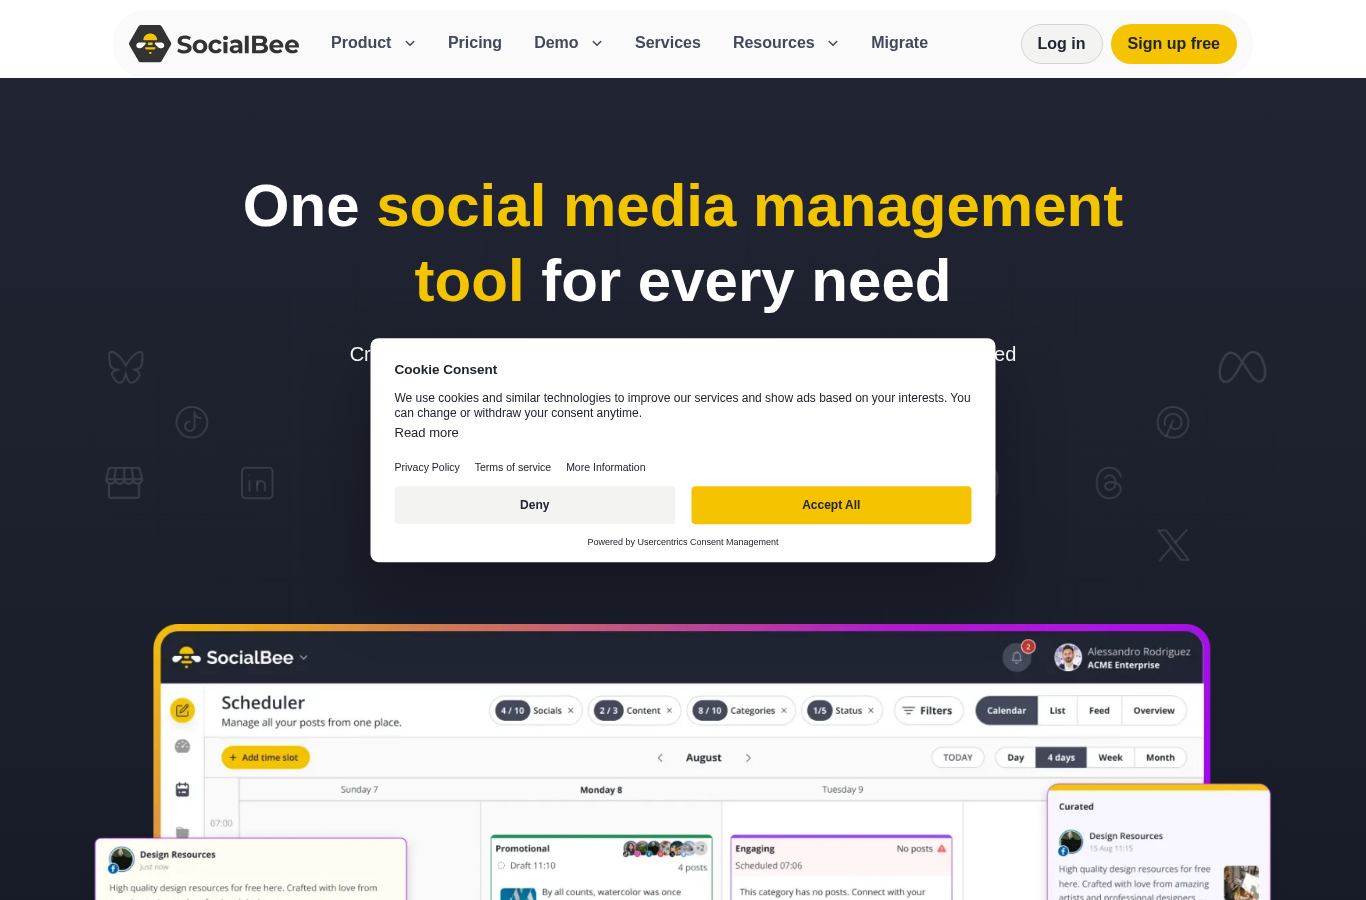Remove the Content filter chip

[x=670, y=711]
